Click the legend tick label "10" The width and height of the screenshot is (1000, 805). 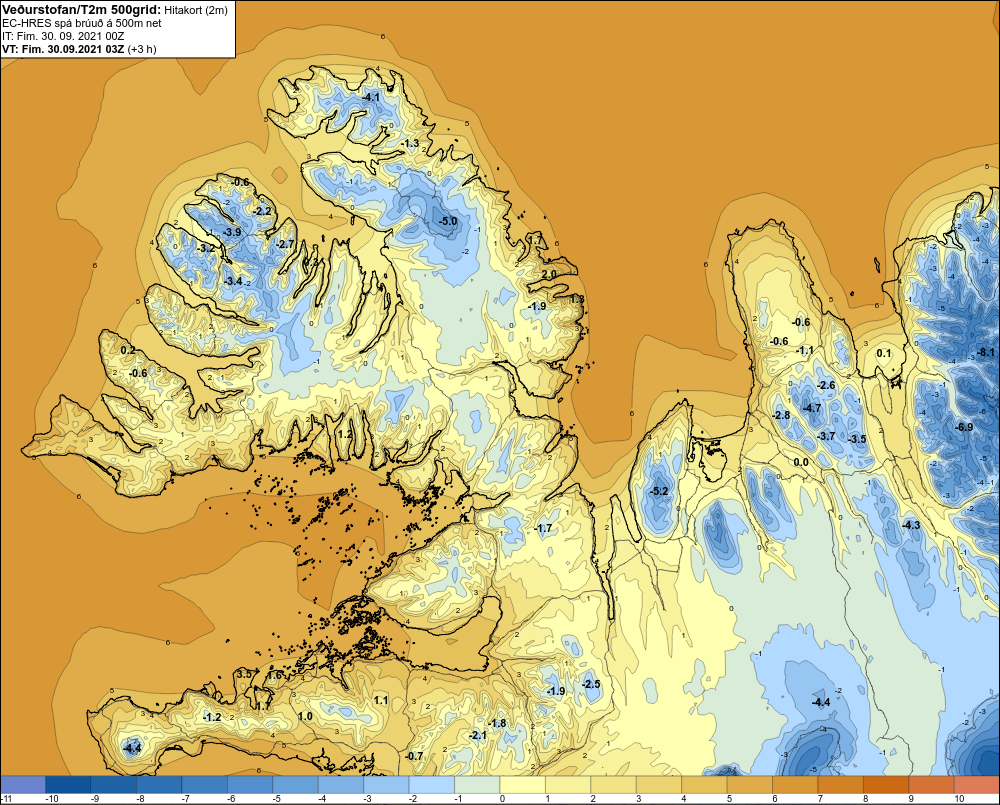(x=959, y=799)
